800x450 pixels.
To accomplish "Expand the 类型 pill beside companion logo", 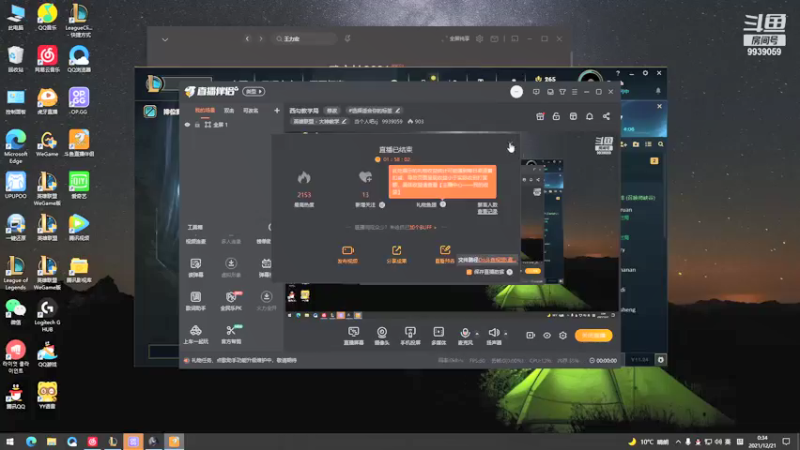I will pos(254,91).
